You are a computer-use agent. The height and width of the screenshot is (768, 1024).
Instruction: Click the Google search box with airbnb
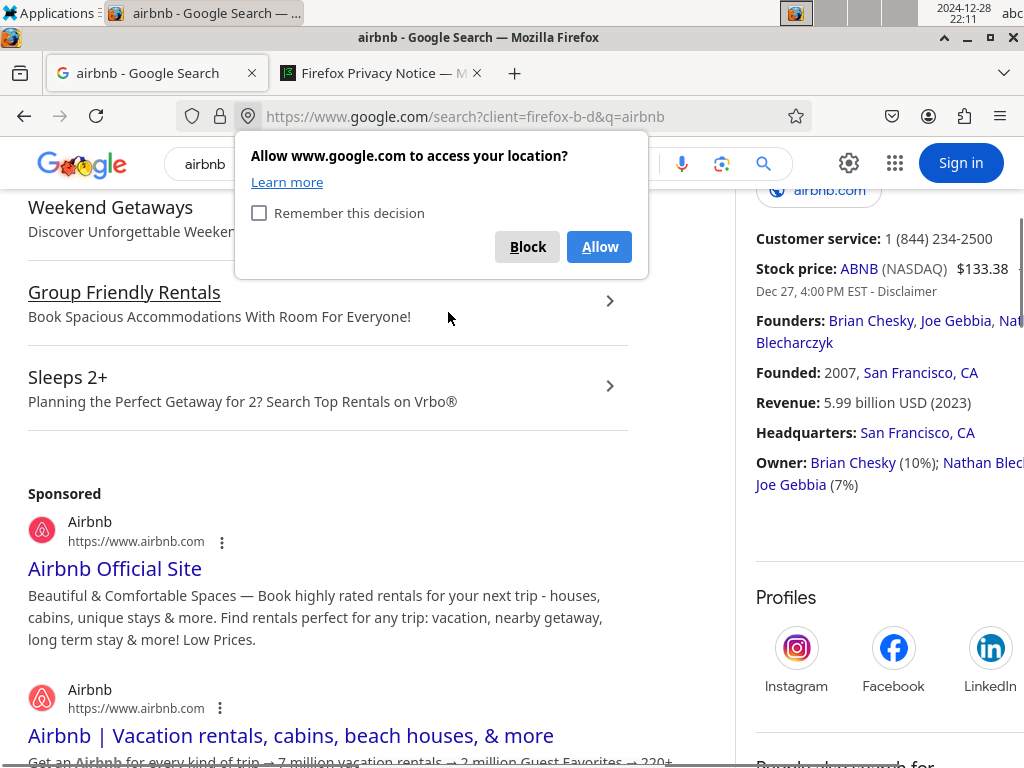(205, 164)
